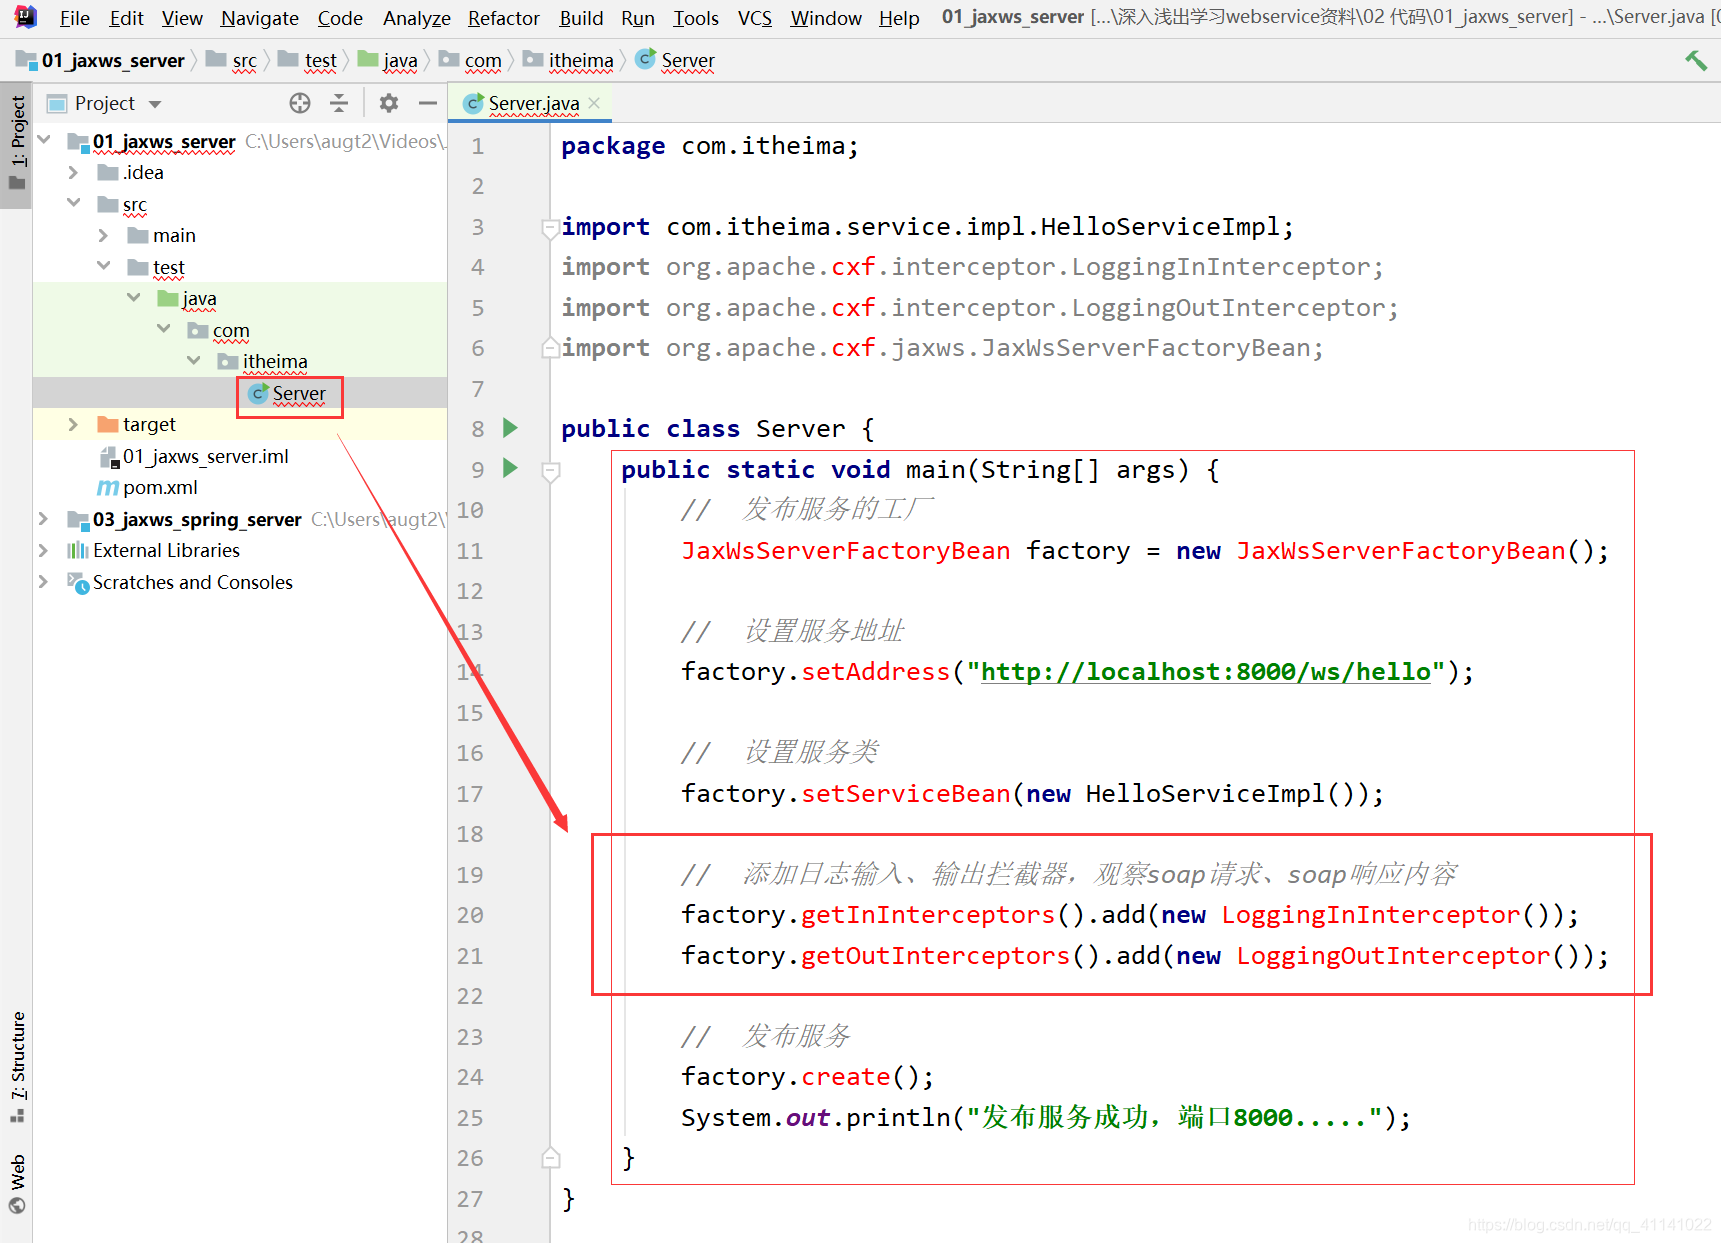Toggle fold marker at main method line 9

(x=550, y=470)
